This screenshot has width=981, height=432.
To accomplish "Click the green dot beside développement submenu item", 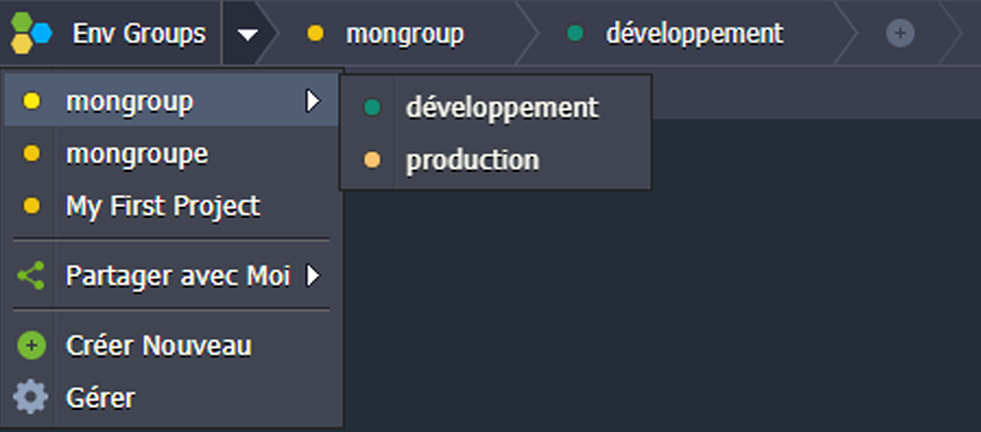I will point(373,107).
